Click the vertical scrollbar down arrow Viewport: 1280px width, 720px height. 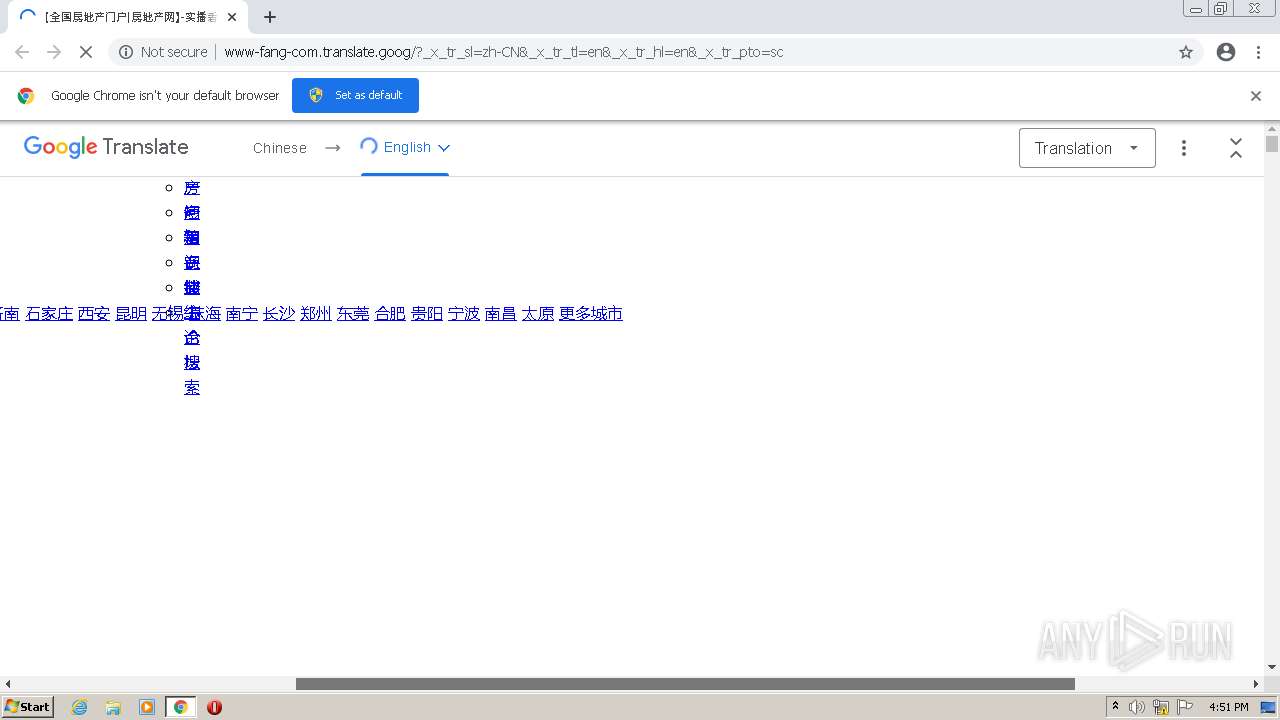coord(1272,667)
